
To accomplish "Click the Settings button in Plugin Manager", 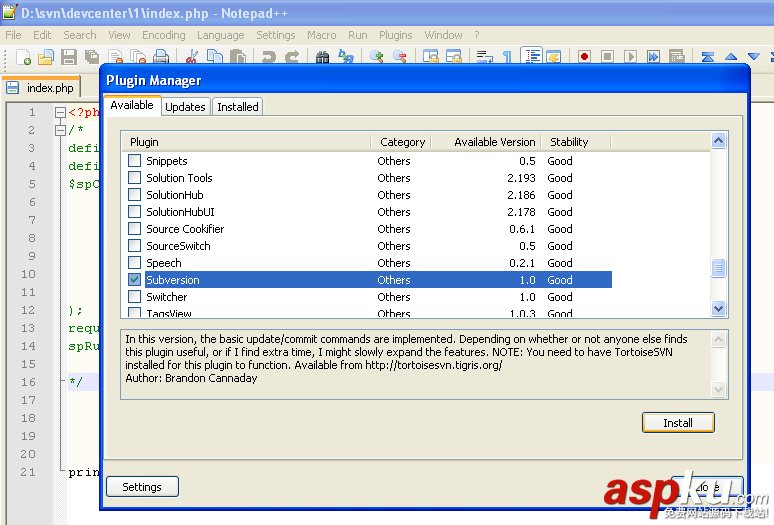I will coord(142,487).
